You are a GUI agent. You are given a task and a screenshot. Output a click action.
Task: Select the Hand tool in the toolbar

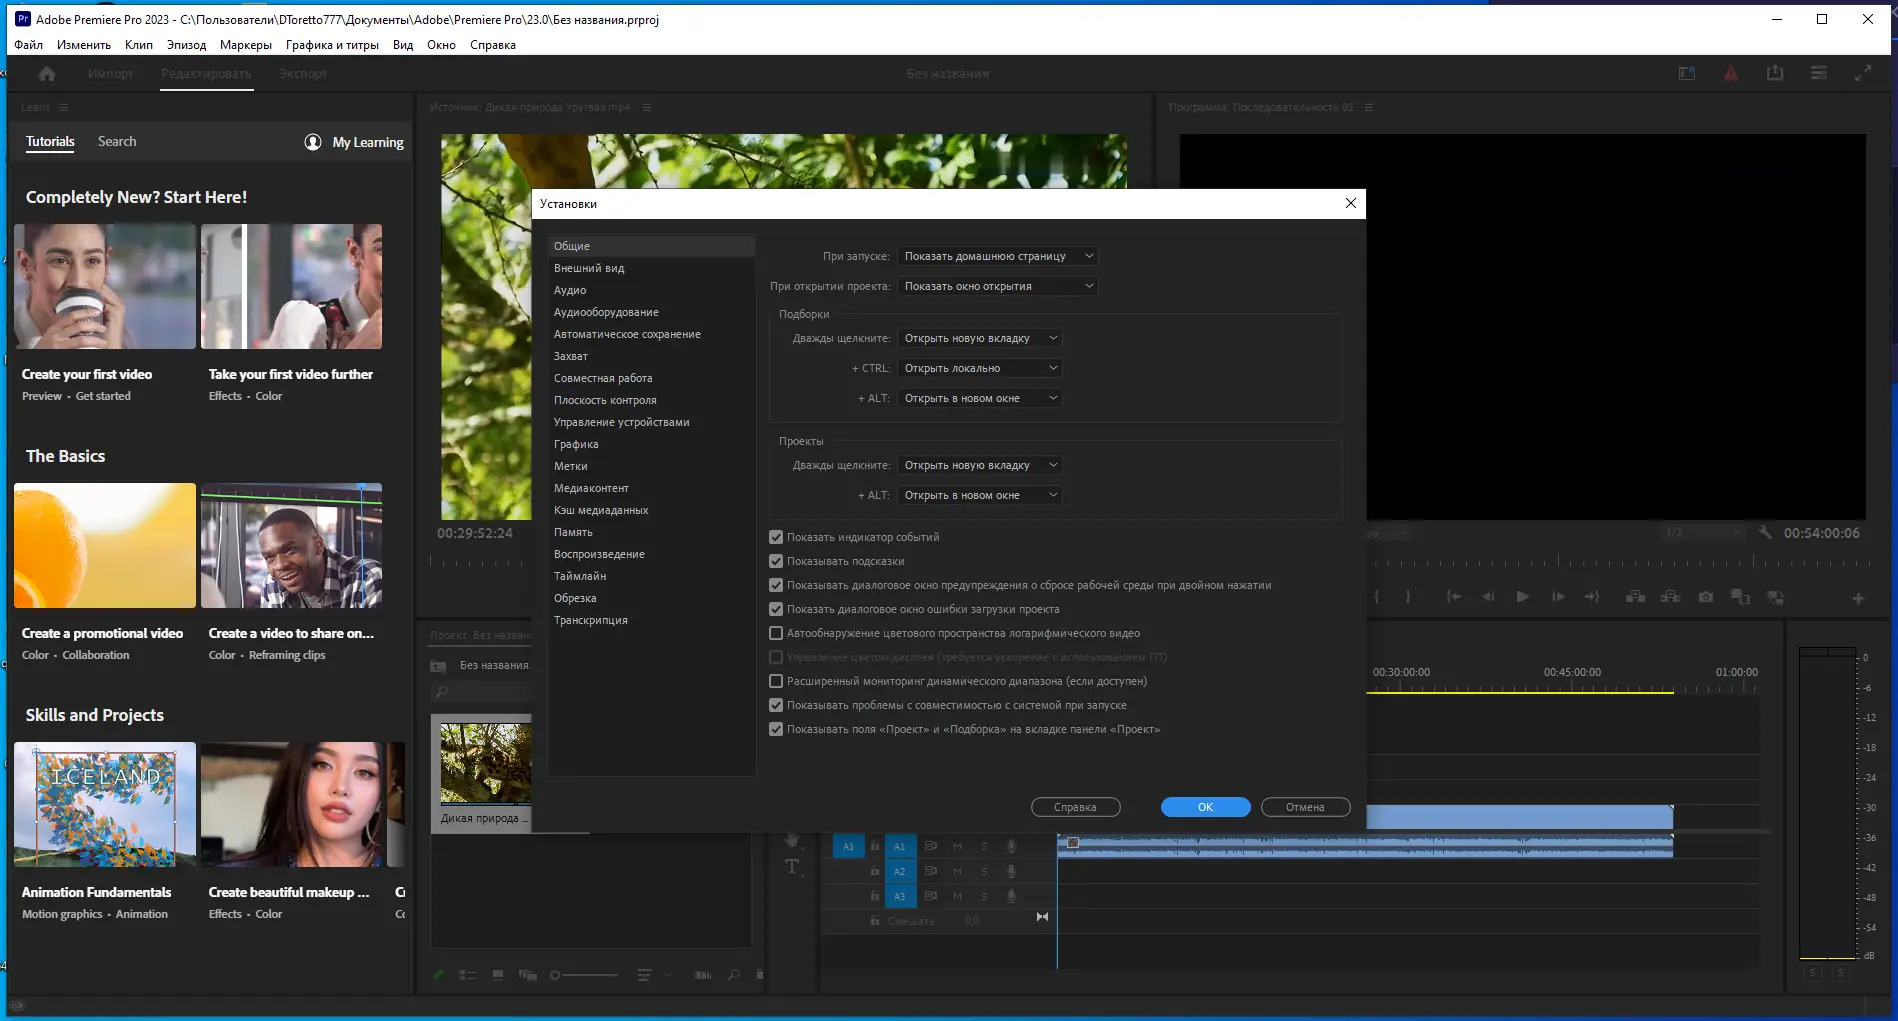[x=792, y=839]
